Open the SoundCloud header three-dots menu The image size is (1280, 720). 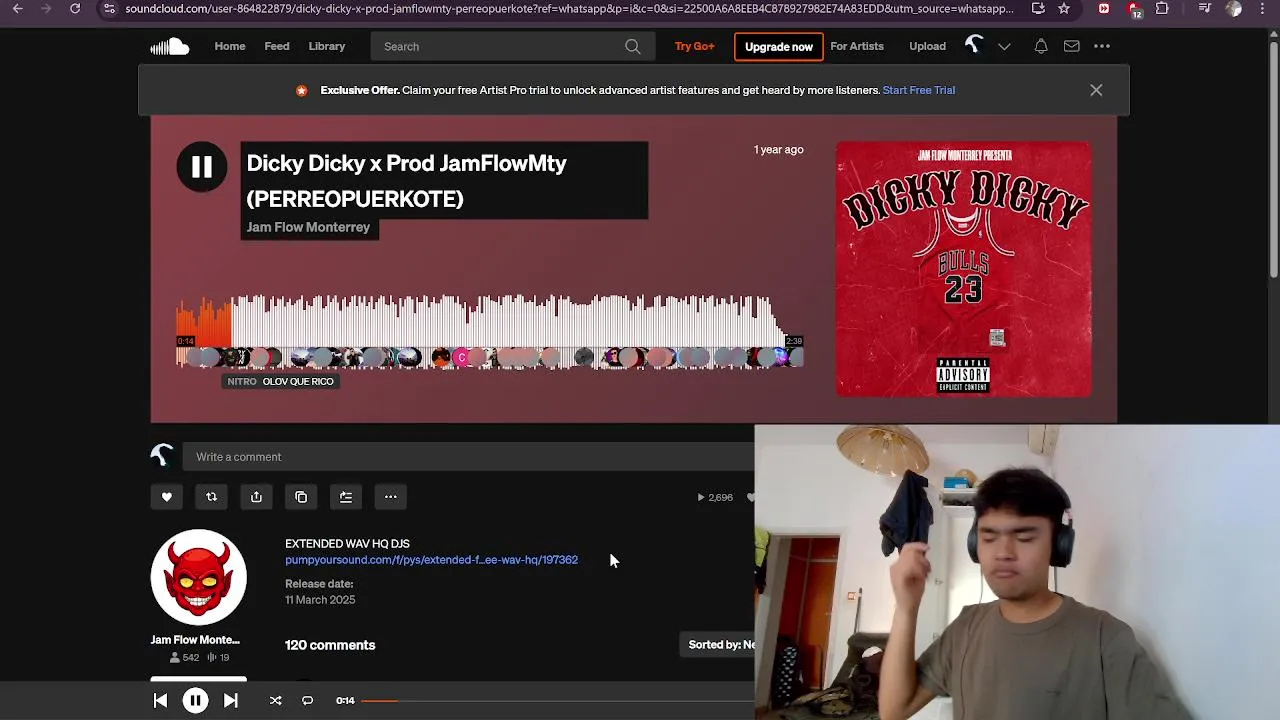click(x=1102, y=46)
